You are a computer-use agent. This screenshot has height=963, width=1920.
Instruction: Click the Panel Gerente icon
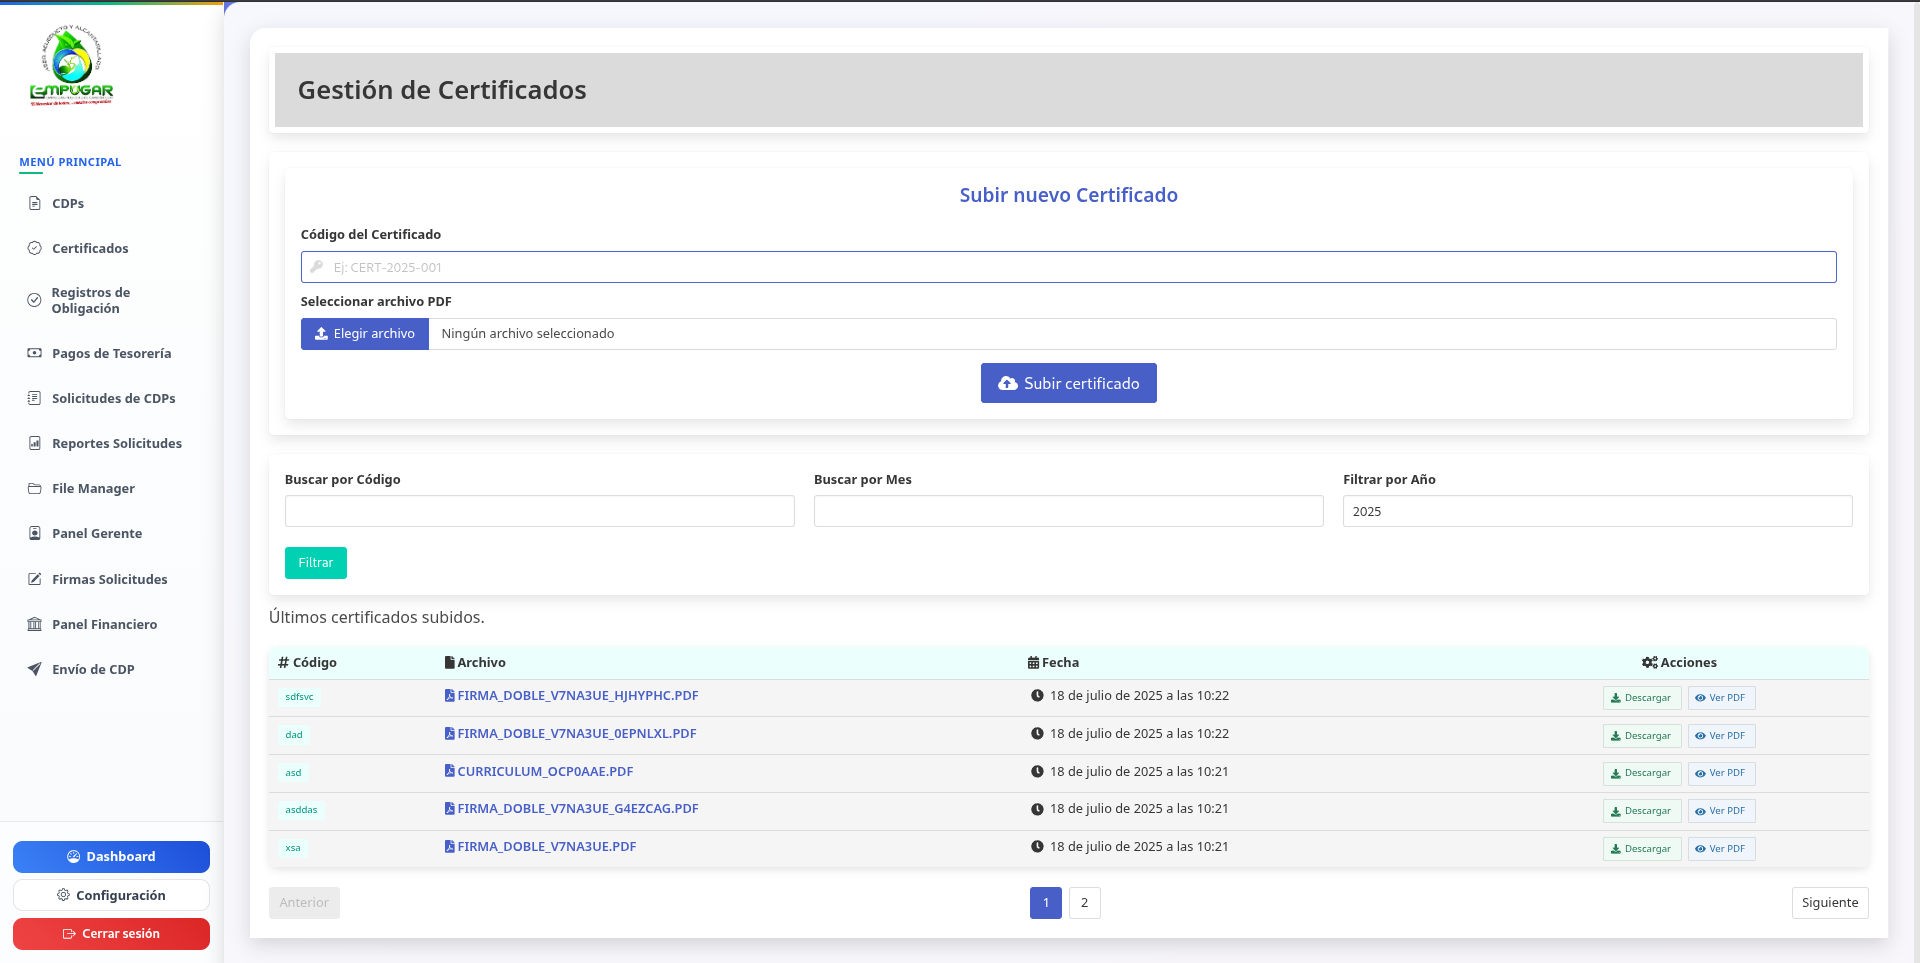click(x=34, y=533)
